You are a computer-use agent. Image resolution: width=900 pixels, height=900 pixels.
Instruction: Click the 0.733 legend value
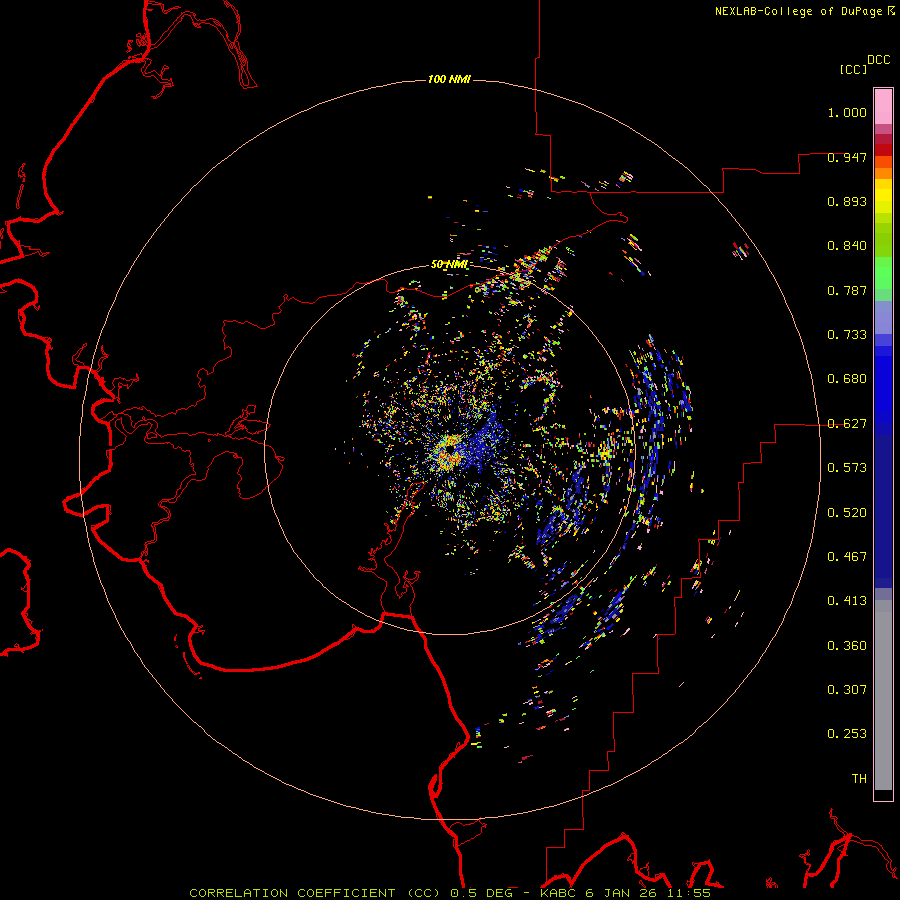coord(847,335)
